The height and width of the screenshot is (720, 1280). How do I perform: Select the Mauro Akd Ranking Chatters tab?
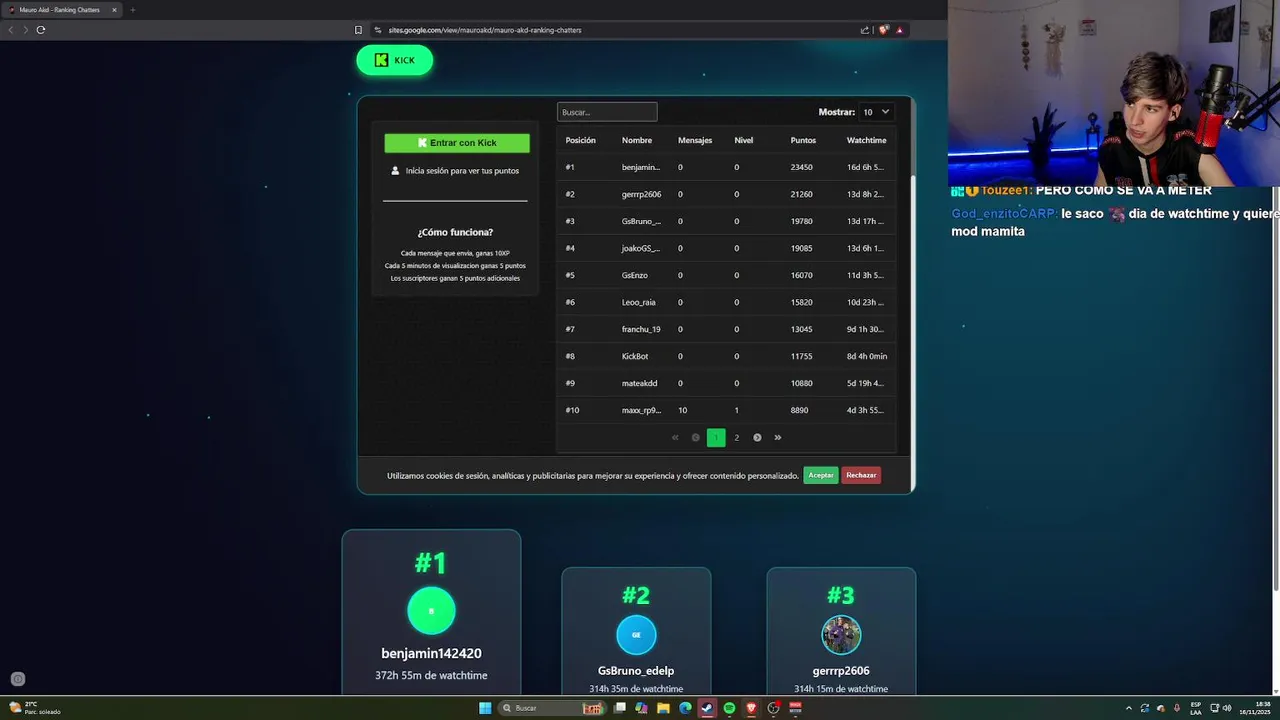[x=62, y=10]
